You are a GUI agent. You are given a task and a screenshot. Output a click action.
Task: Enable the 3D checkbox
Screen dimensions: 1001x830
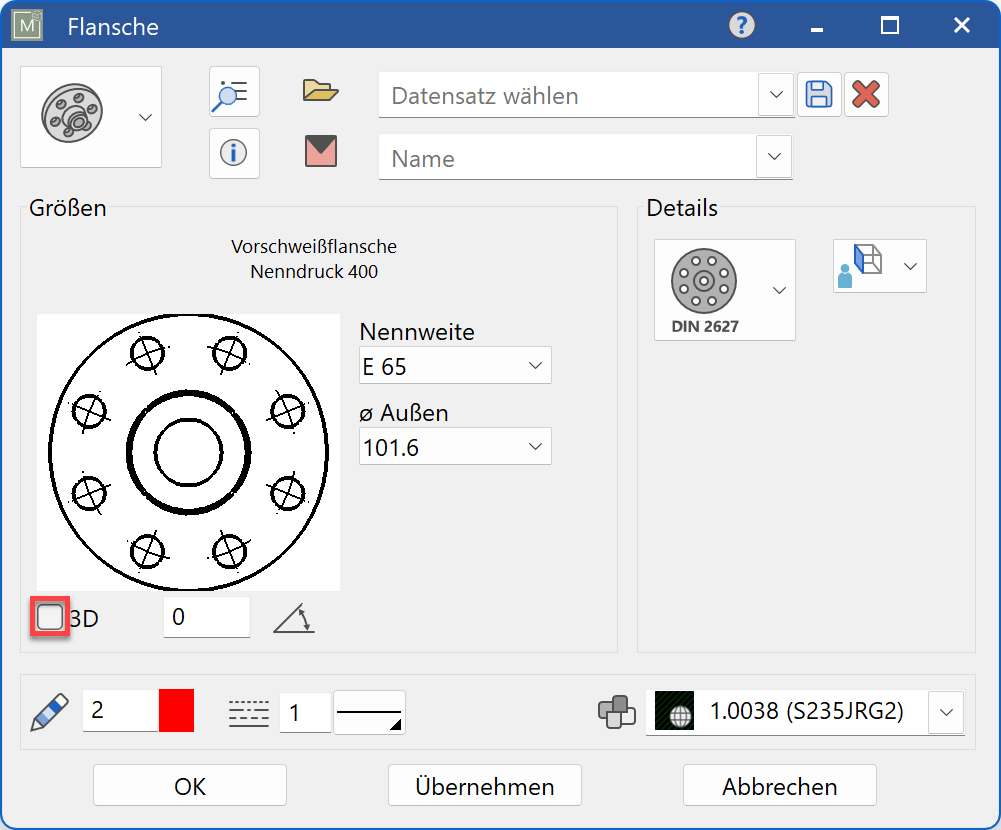click(x=50, y=617)
